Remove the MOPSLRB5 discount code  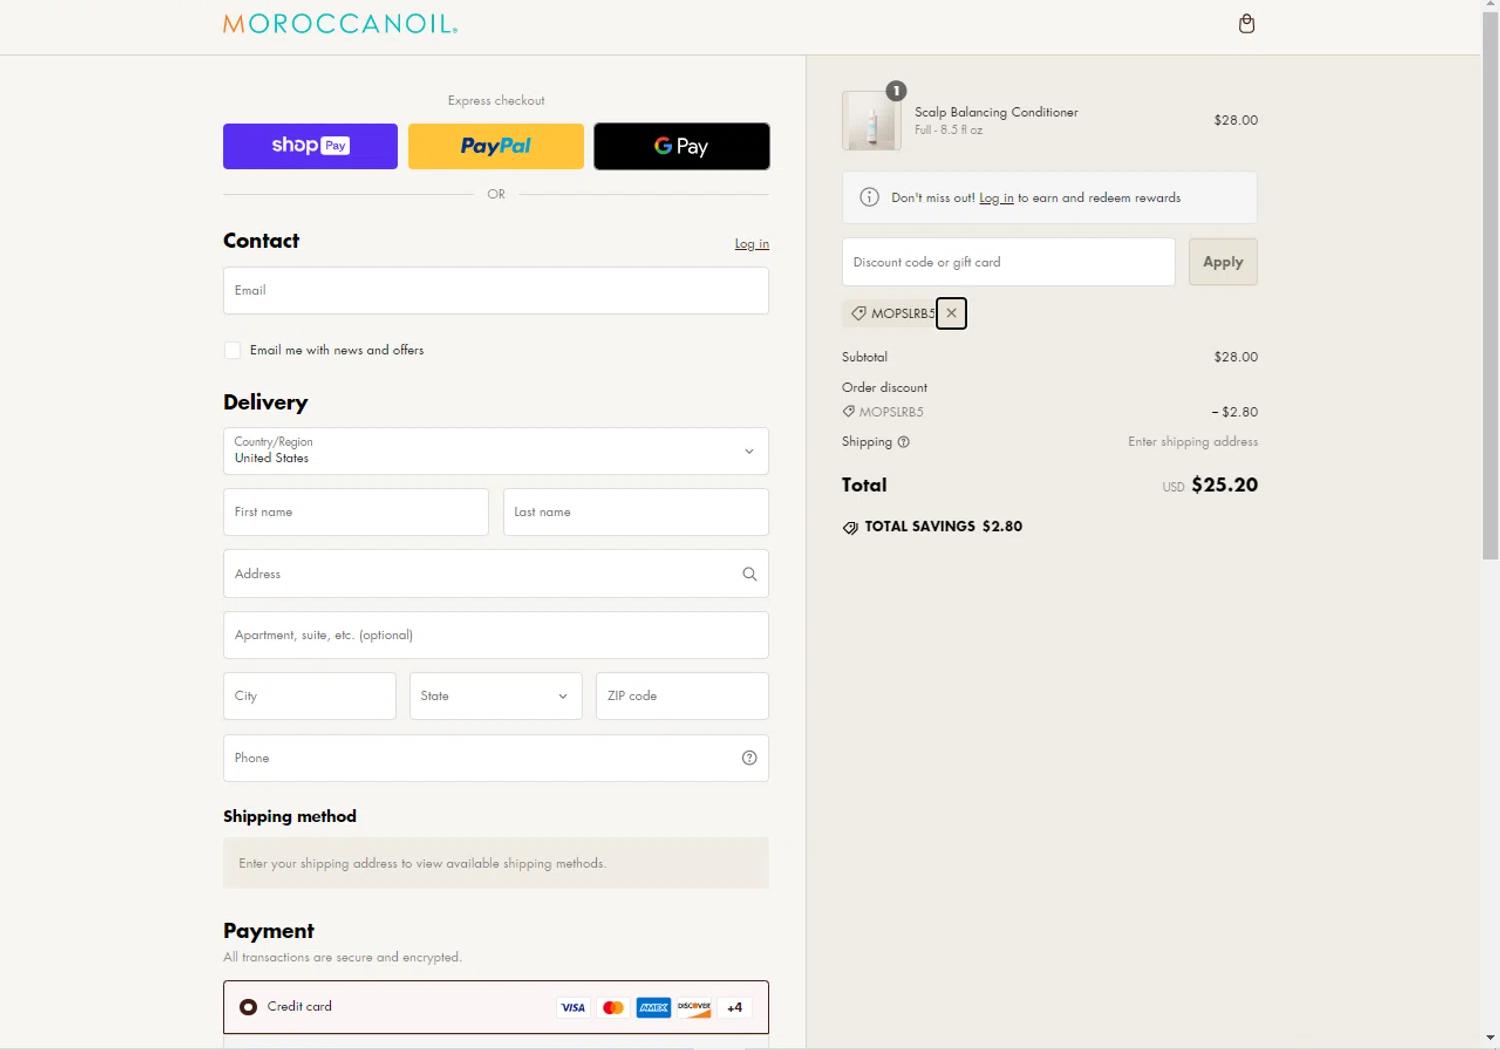click(x=951, y=313)
